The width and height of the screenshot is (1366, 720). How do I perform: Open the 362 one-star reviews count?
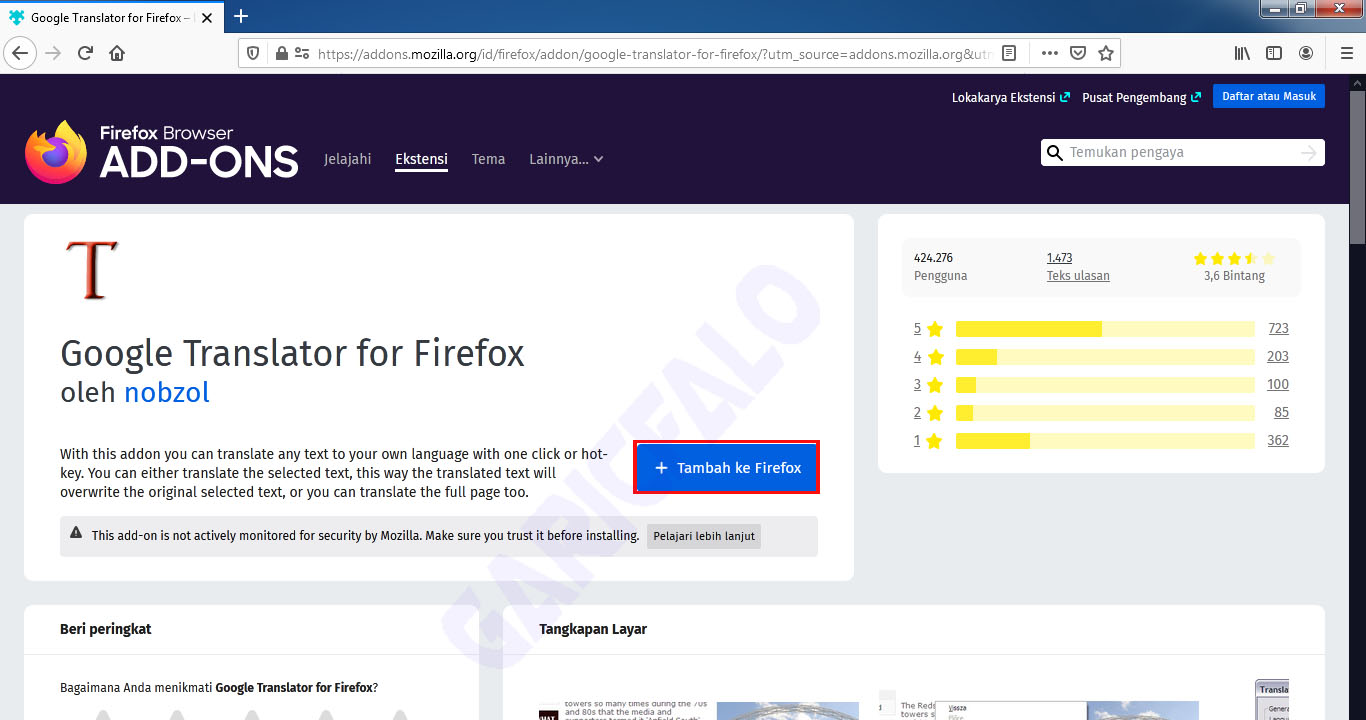(x=1278, y=441)
